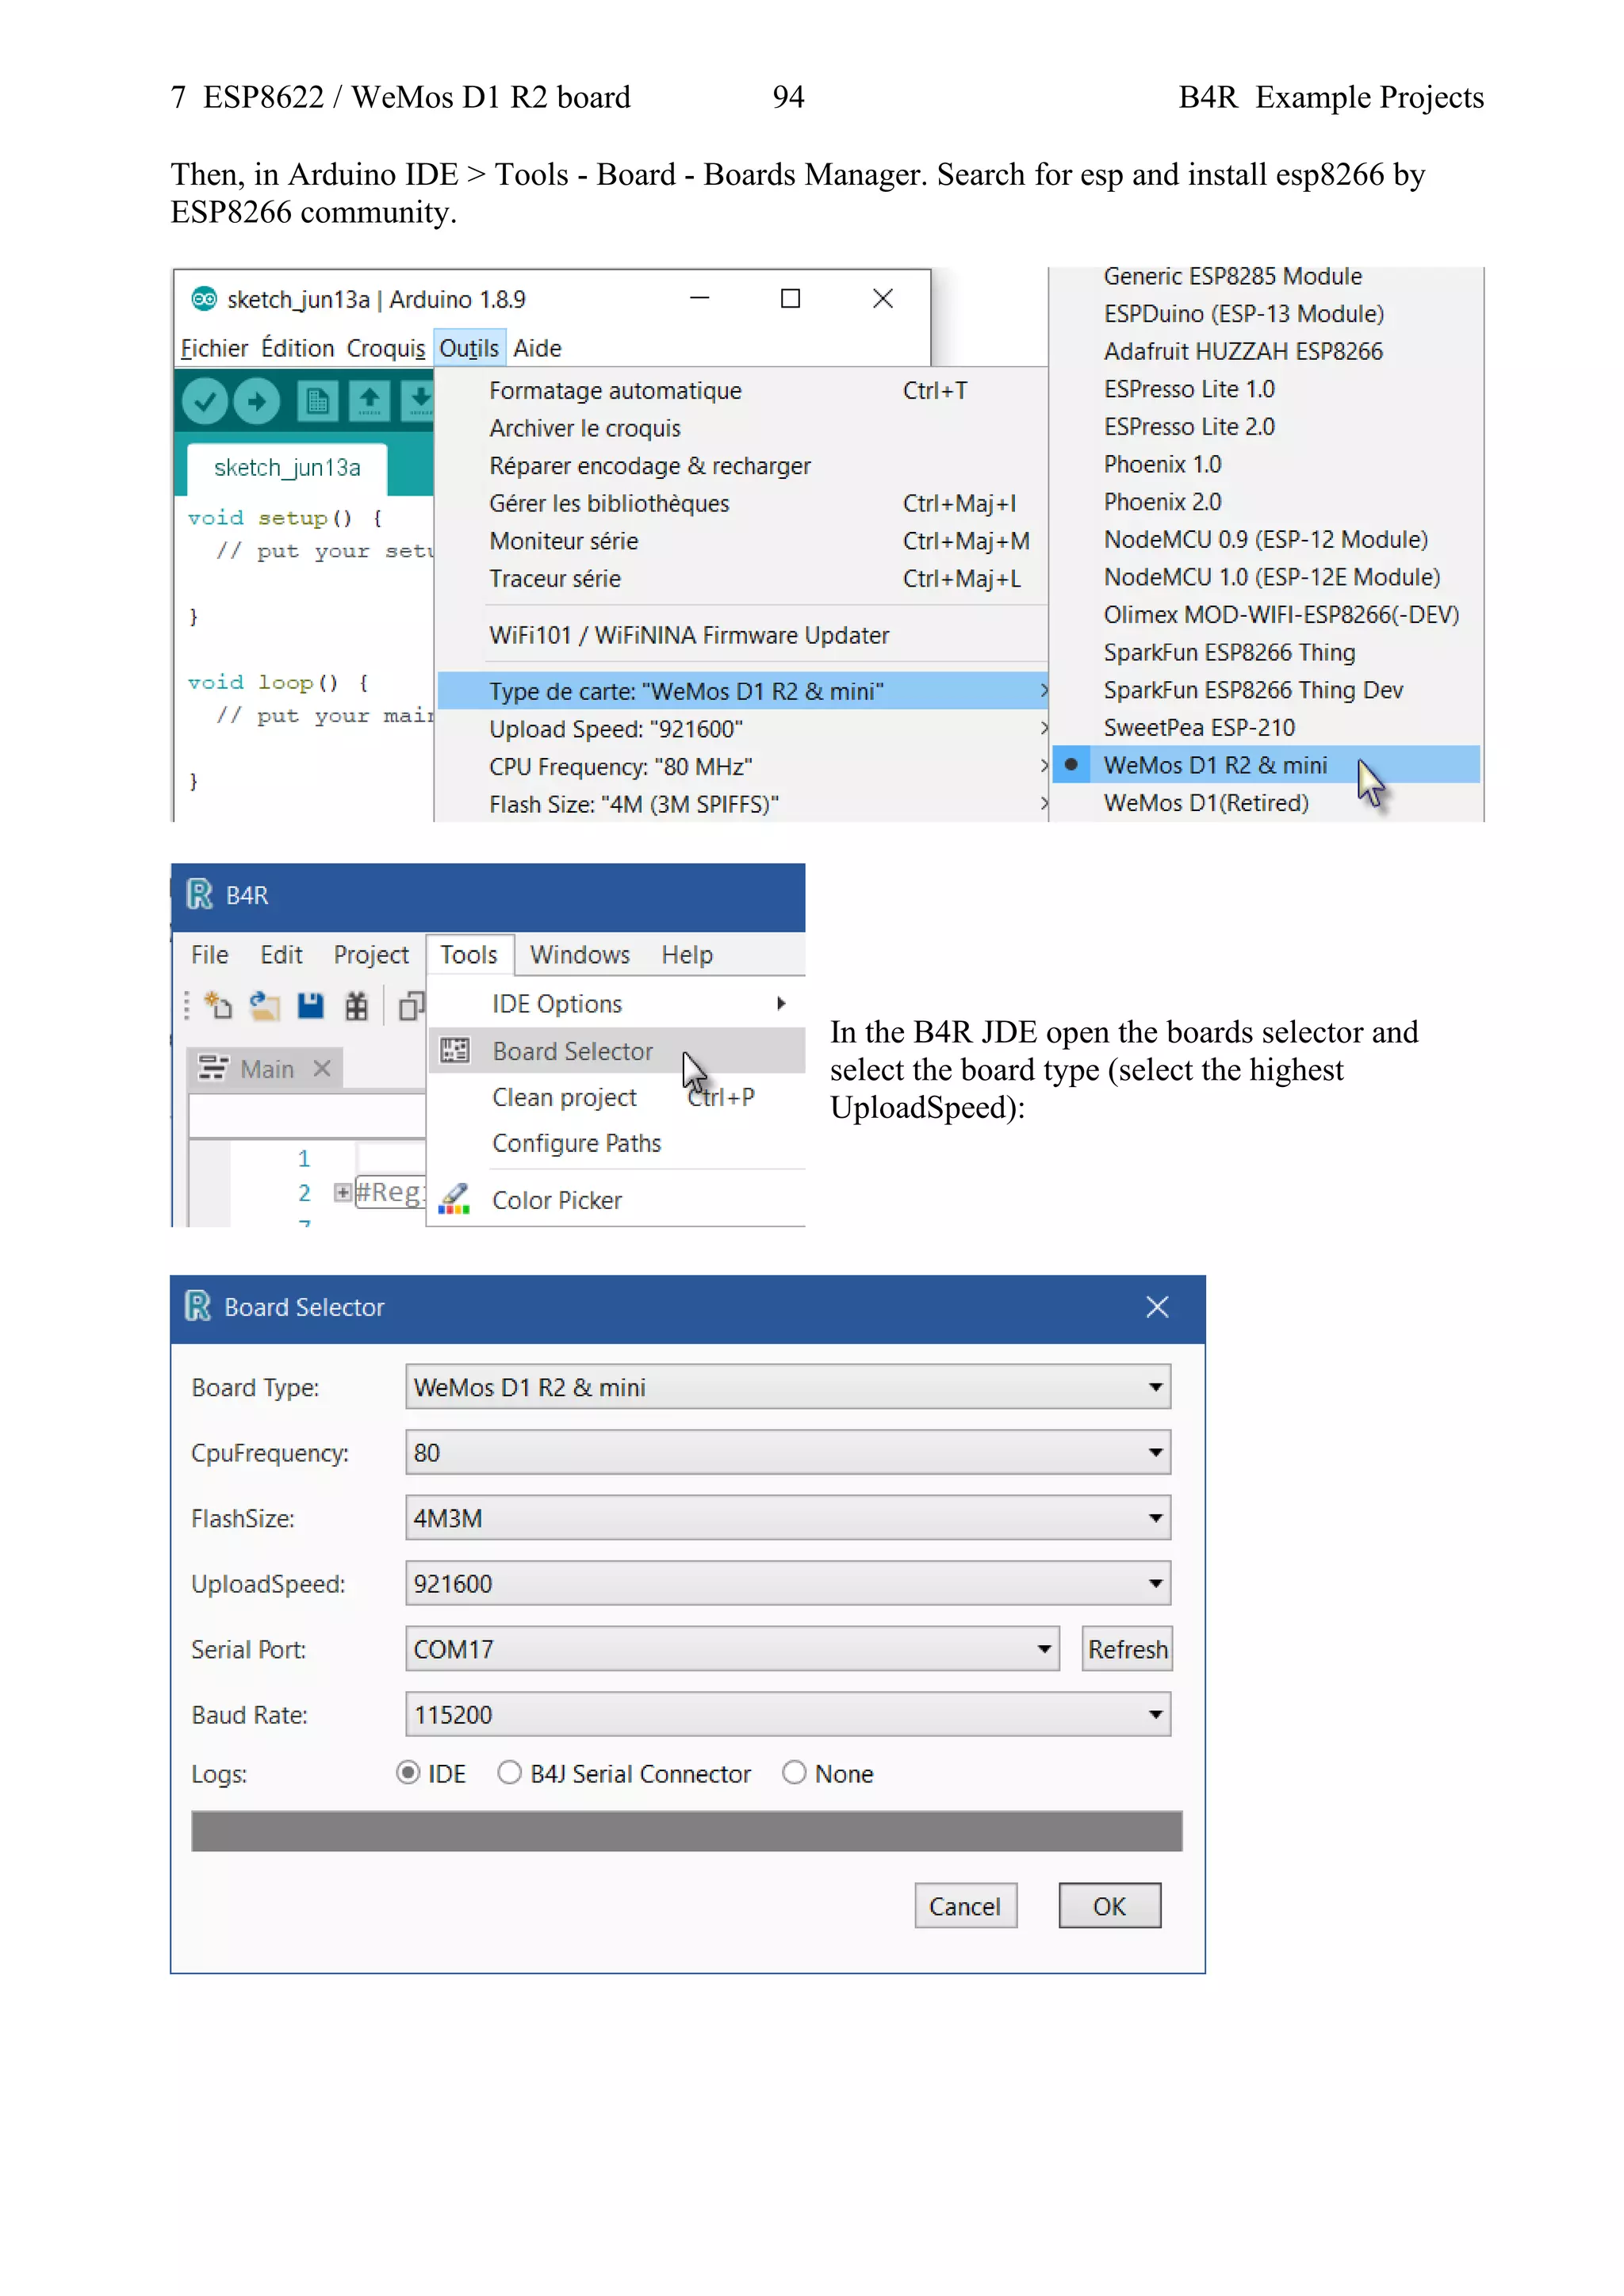Image resolution: width=1624 pixels, height=2296 pixels.
Task: Open the Windows menu in B4R
Action: 580,954
